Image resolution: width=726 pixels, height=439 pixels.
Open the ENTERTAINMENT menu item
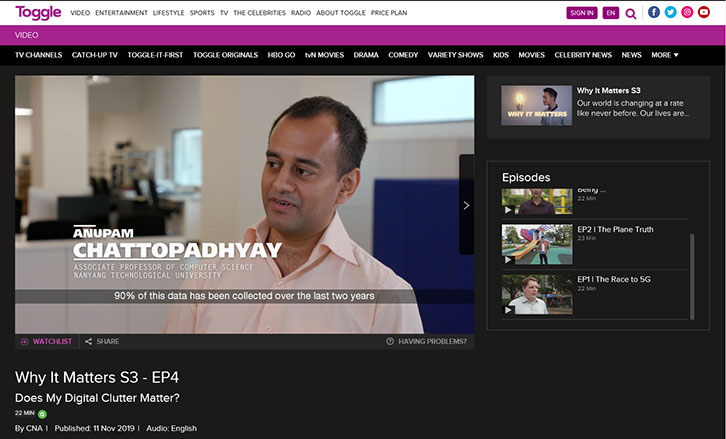click(x=121, y=13)
